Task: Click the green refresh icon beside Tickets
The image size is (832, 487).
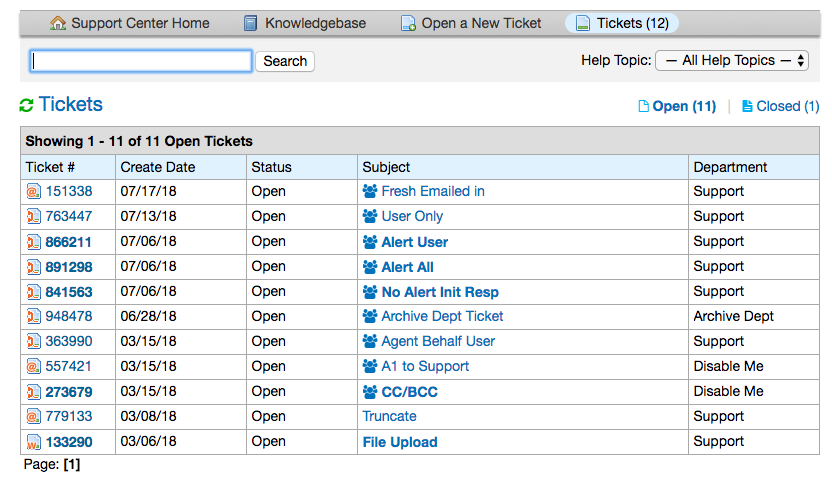Action: [x=27, y=105]
